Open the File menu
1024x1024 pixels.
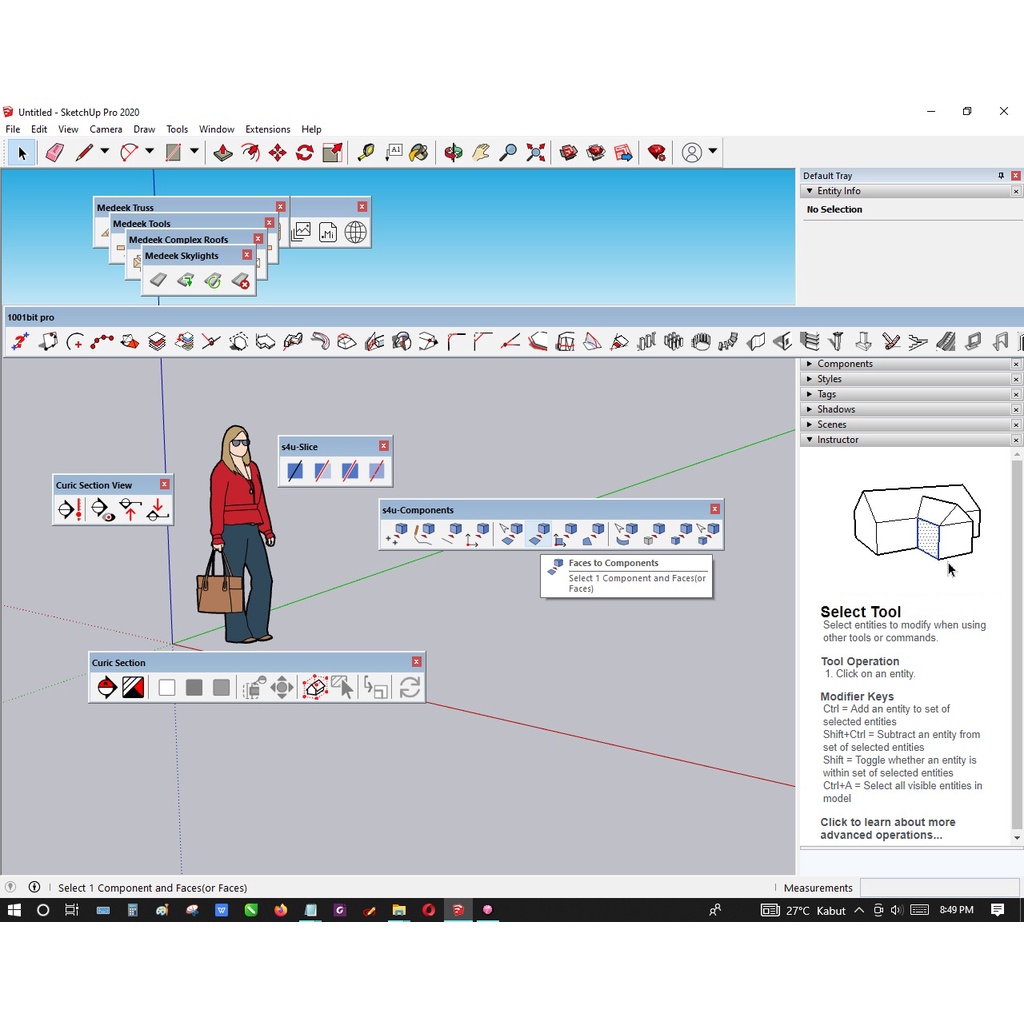tap(12, 129)
